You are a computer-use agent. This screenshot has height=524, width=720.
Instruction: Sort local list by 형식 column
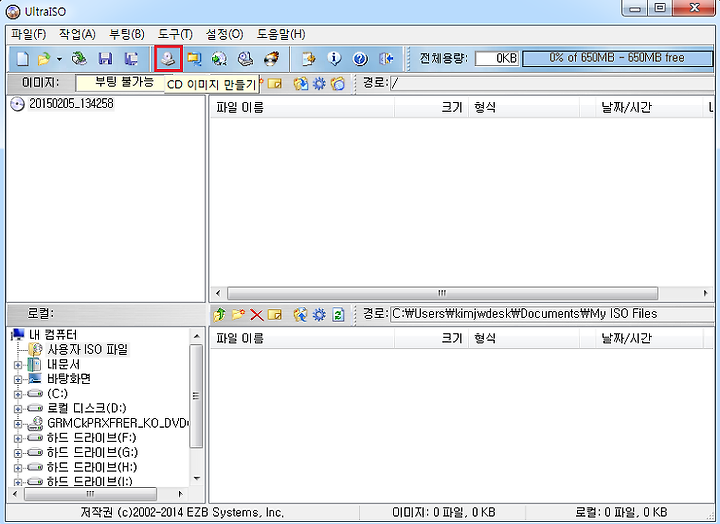pyautogui.click(x=524, y=338)
